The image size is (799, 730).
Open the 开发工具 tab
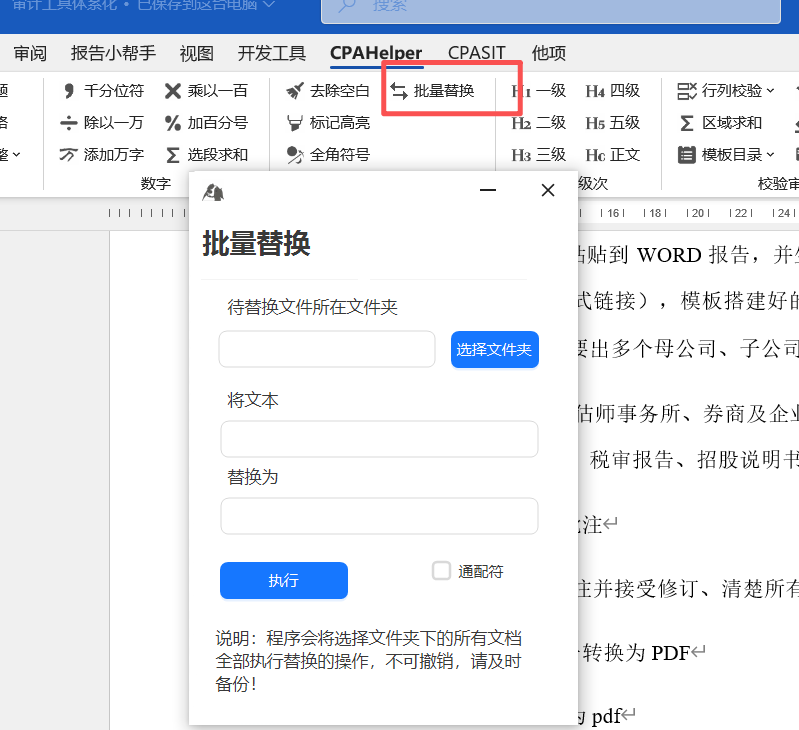tap(272, 53)
